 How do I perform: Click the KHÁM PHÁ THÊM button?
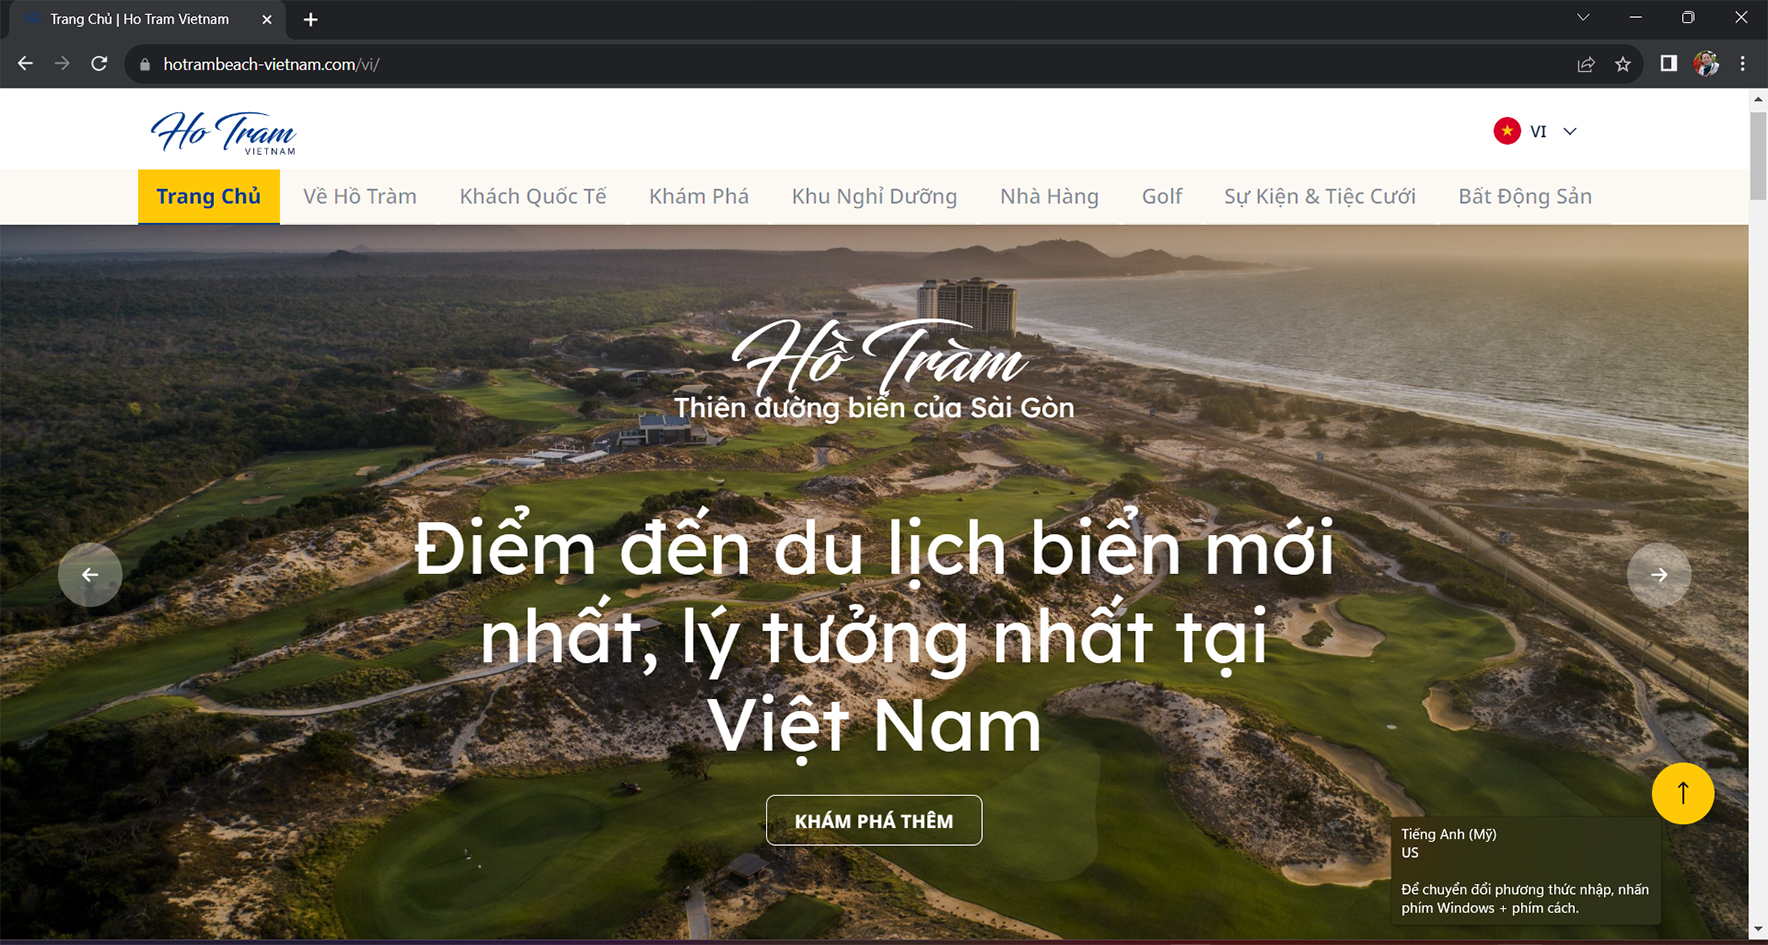pos(874,820)
